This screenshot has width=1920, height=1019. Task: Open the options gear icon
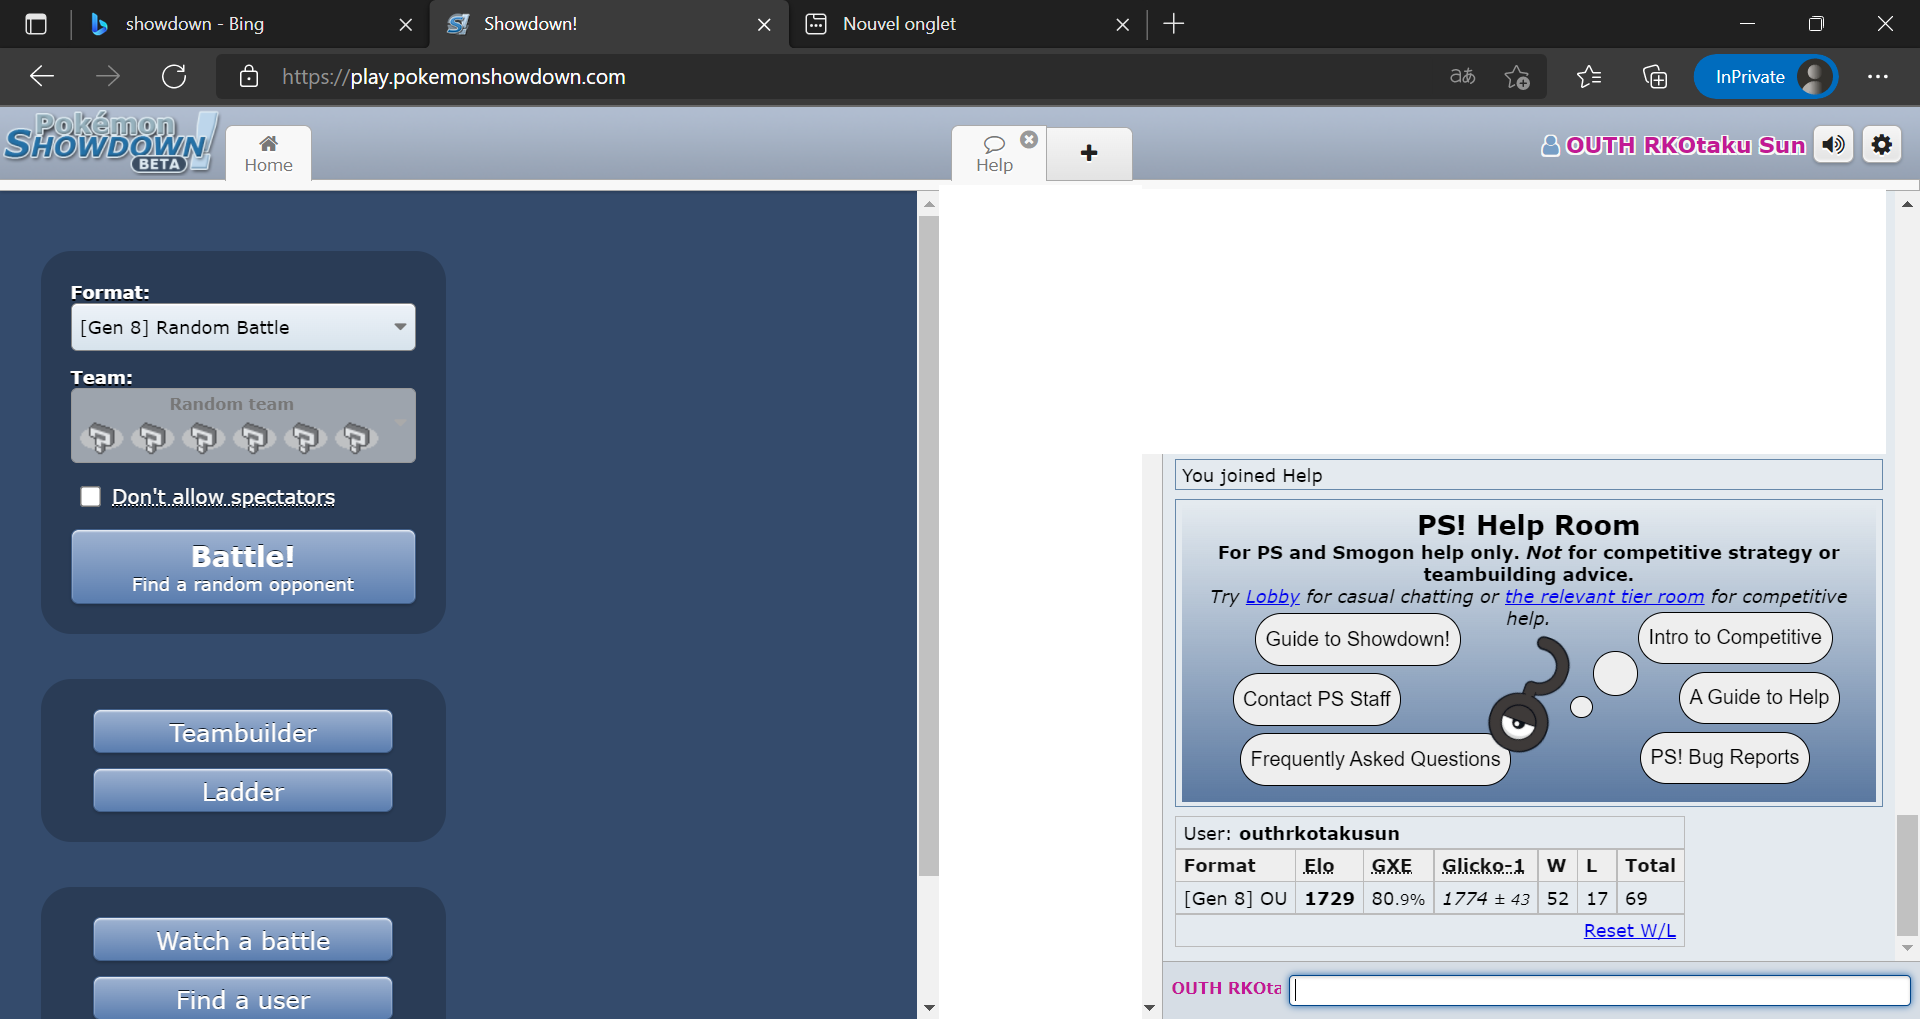[x=1881, y=145]
